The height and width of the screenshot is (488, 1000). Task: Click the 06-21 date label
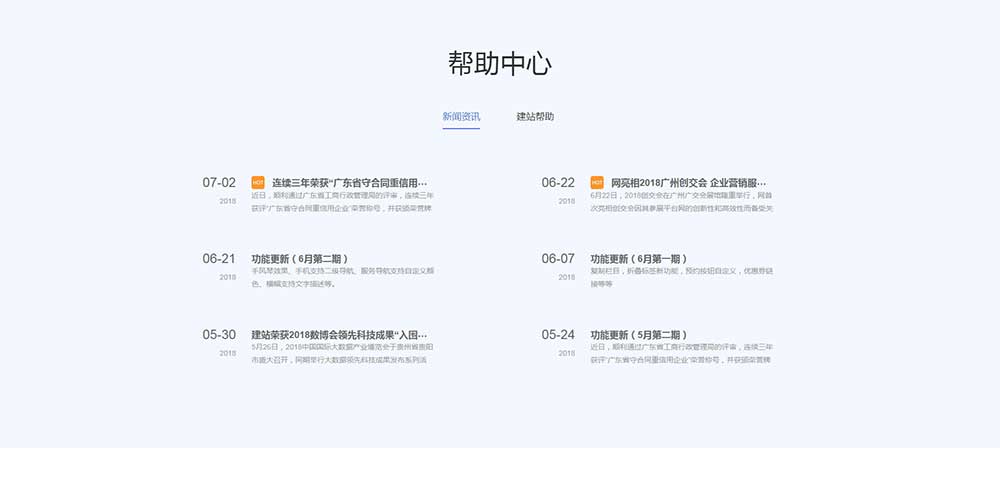[219, 259]
